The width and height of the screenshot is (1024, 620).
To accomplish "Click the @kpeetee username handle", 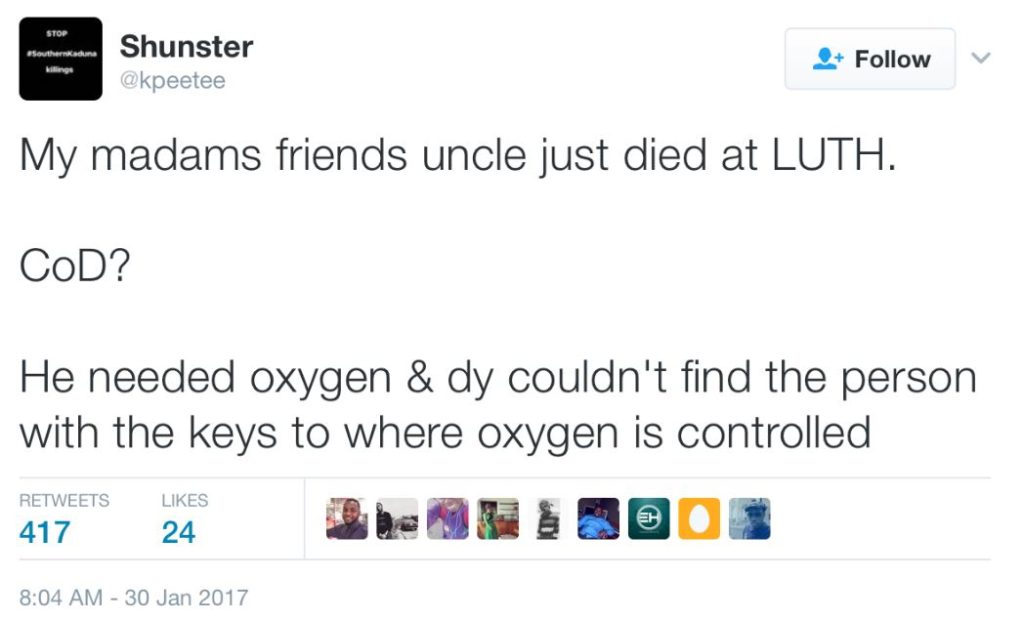I will 172,81.
